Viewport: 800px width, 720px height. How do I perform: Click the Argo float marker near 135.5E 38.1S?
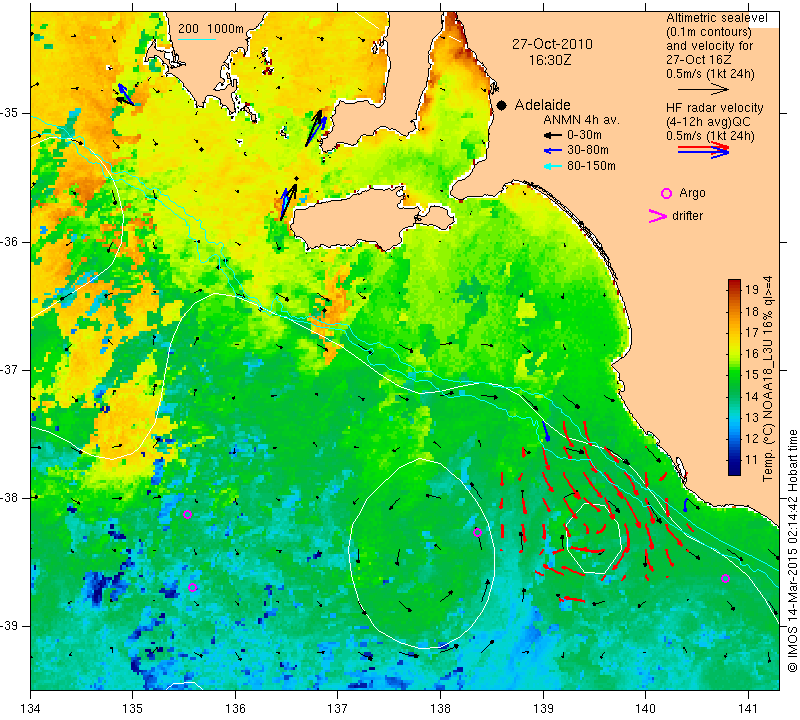tap(187, 514)
